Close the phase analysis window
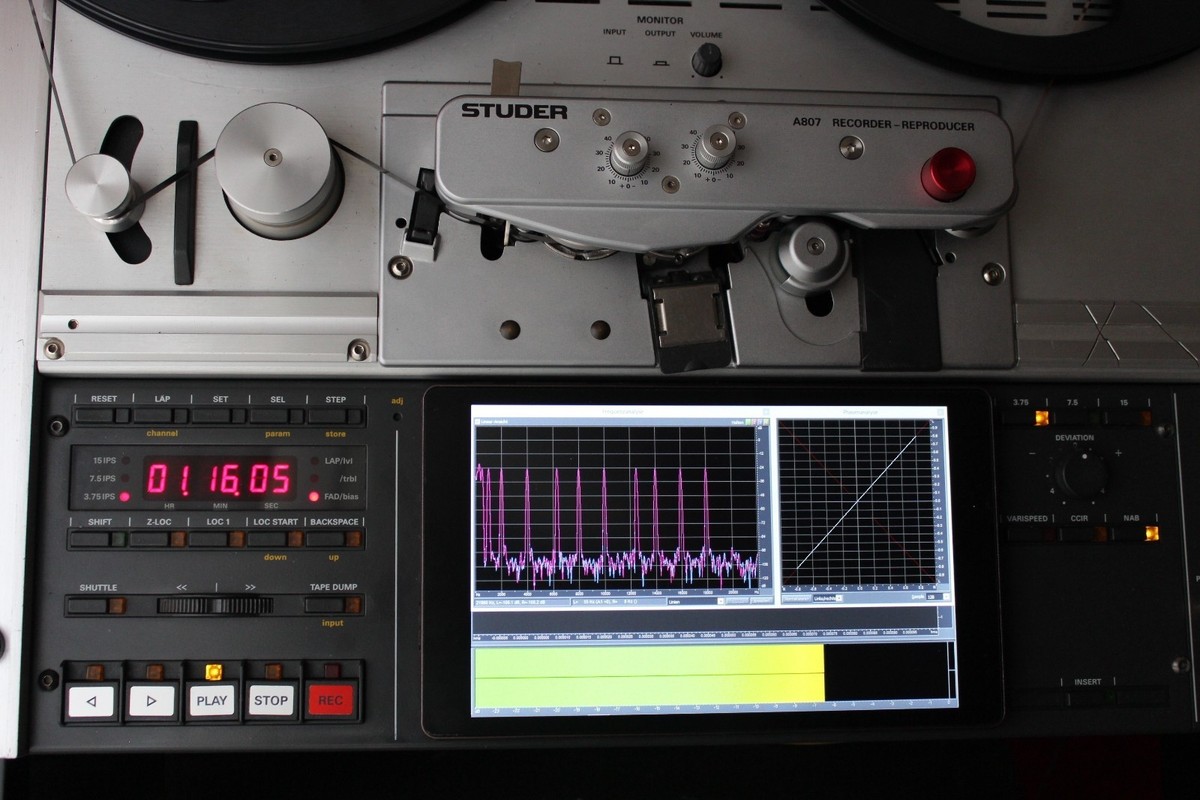The image size is (1200, 800). point(940,410)
